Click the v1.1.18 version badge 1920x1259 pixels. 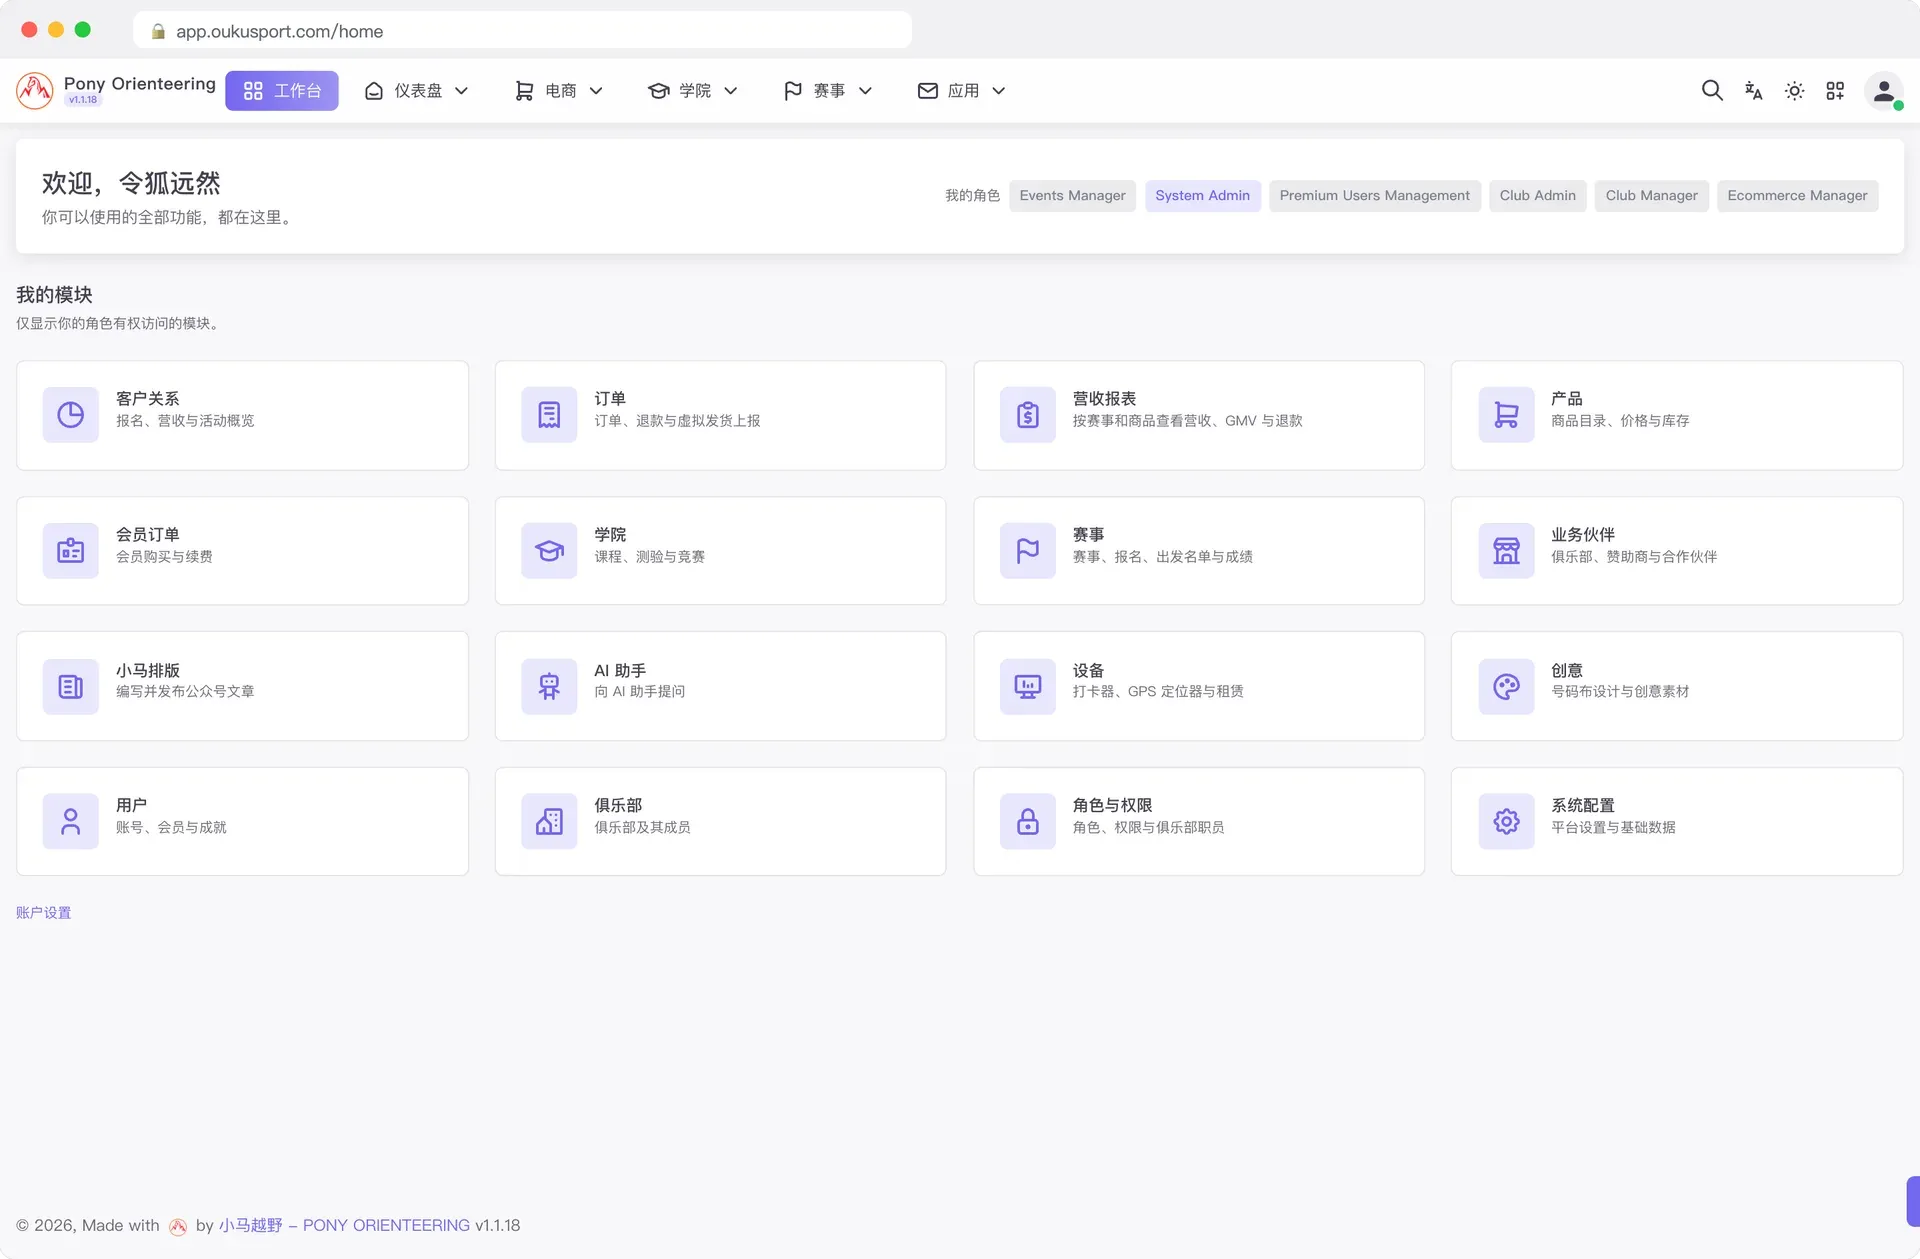[x=83, y=100]
